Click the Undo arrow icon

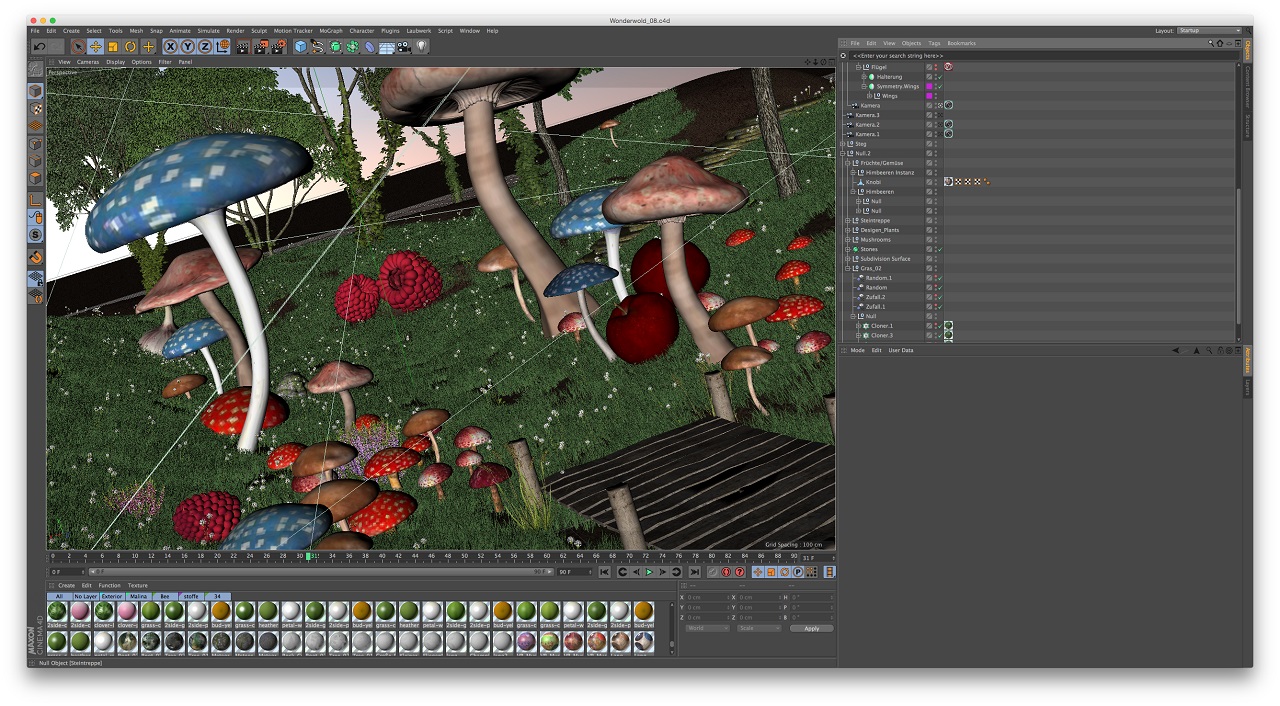[39, 46]
